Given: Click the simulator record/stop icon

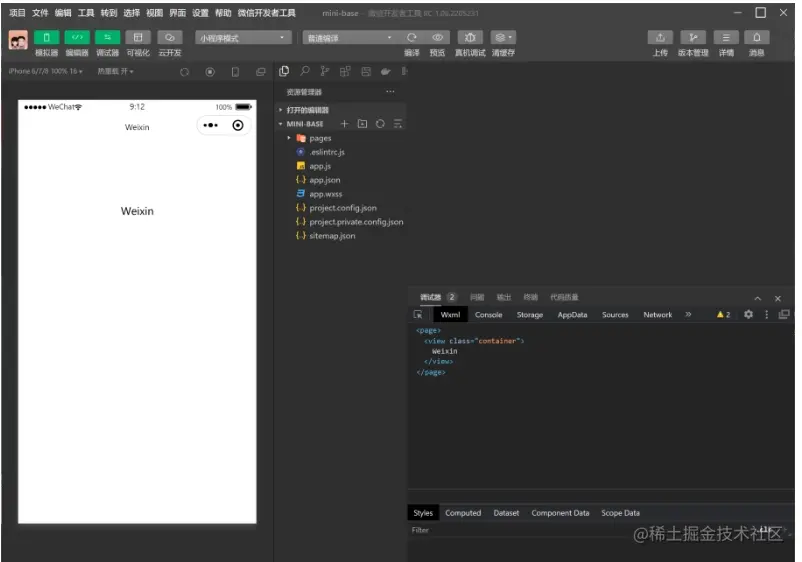Looking at the screenshot, I should [210, 72].
